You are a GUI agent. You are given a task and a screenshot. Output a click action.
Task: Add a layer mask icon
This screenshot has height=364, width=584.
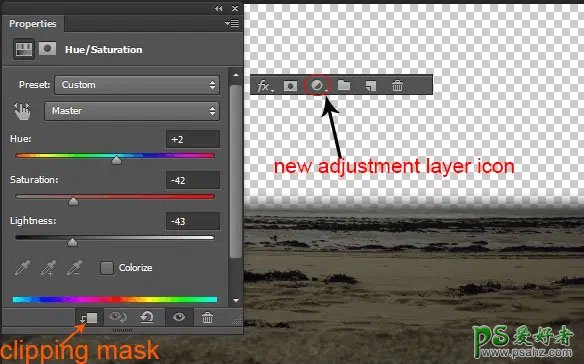(290, 86)
